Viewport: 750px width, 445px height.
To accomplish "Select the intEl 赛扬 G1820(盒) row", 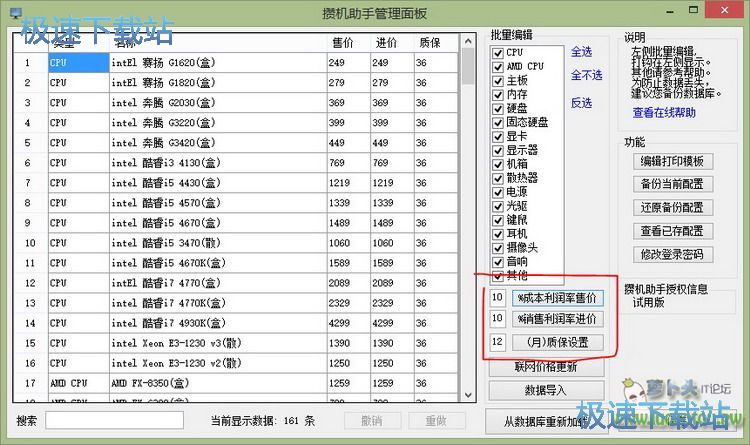I will pyautogui.click(x=236, y=83).
